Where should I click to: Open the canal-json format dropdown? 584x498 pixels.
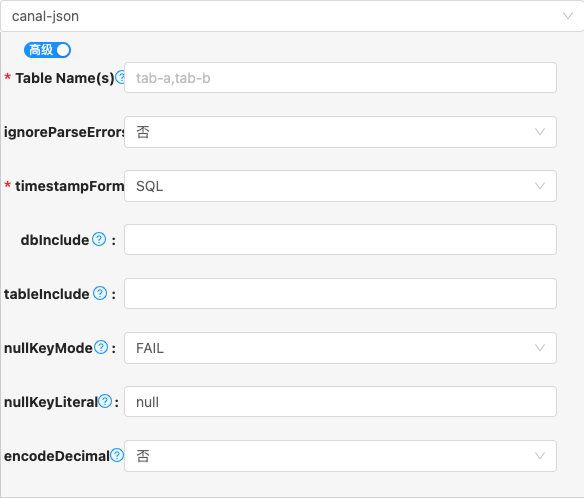coord(292,16)
